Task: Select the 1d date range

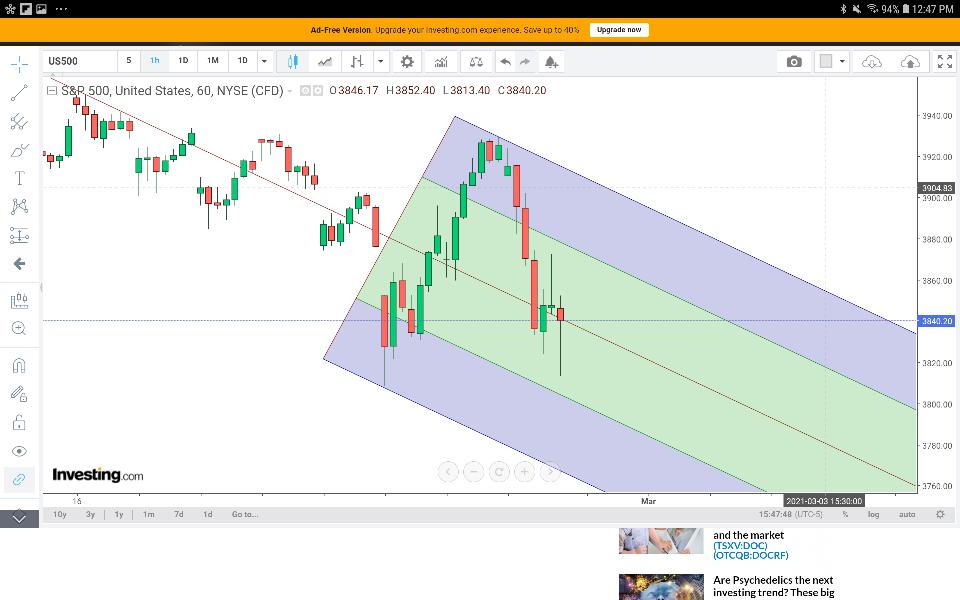Action: point(208,514)
